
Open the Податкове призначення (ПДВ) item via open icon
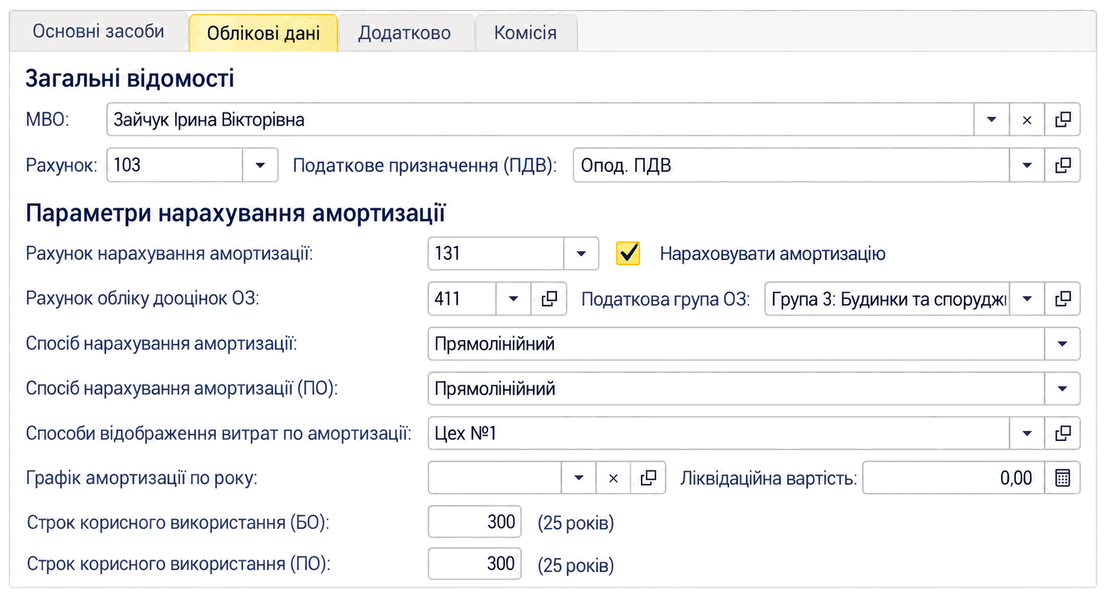[x=1062, y=166]
